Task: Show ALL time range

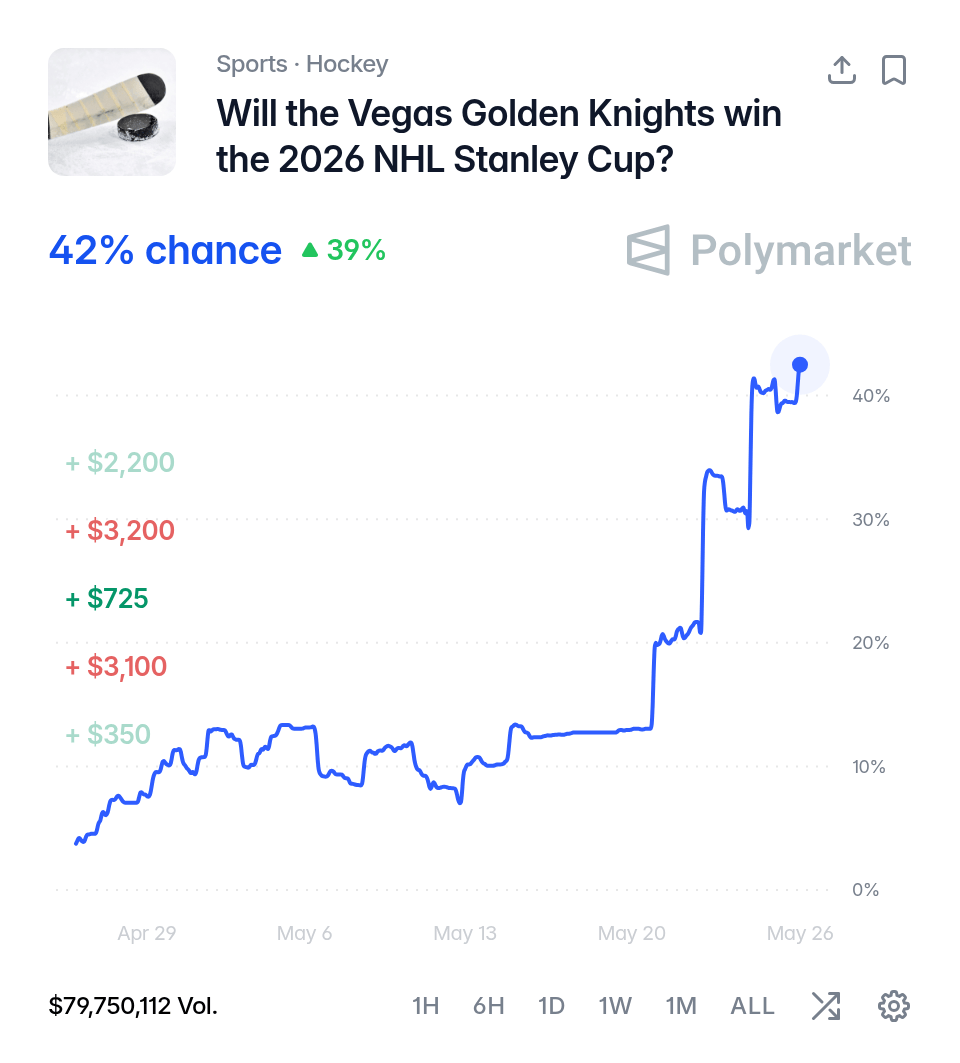Action: (x=752, y=1005)
